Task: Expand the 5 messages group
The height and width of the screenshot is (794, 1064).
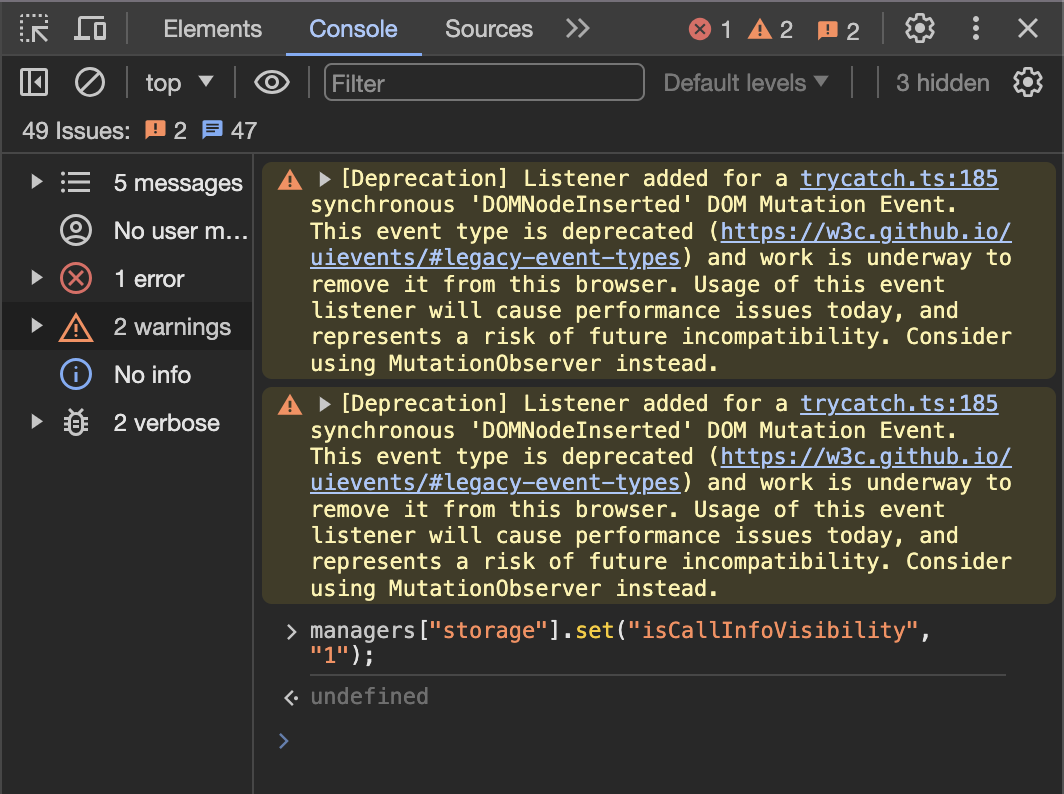Action: point(37,182)
